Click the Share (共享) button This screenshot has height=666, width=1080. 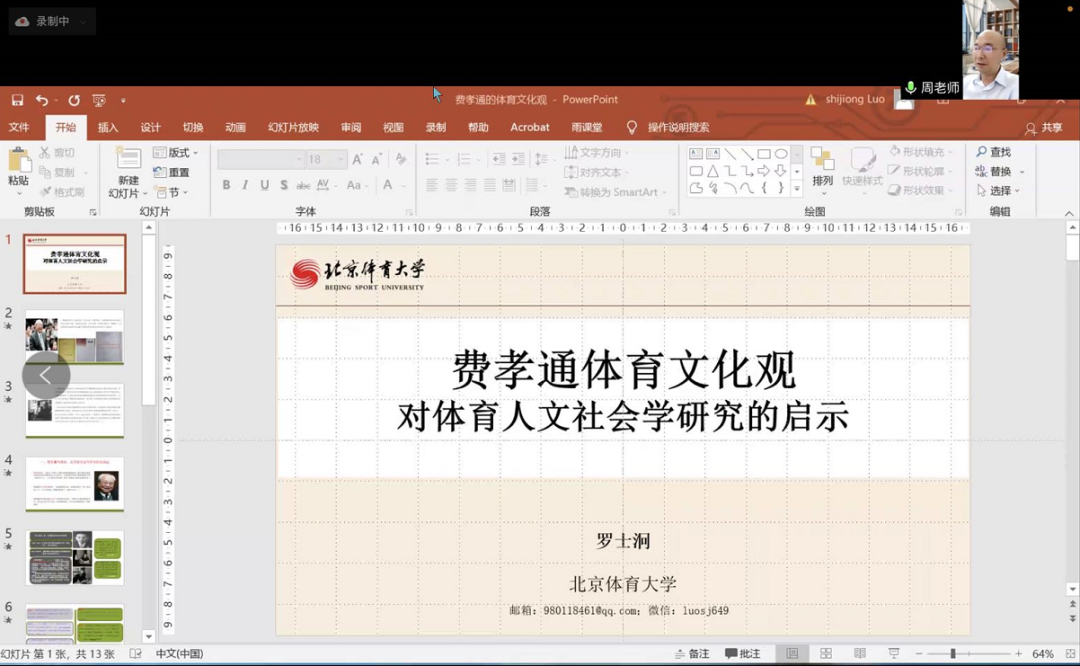tap(1044, 128)
